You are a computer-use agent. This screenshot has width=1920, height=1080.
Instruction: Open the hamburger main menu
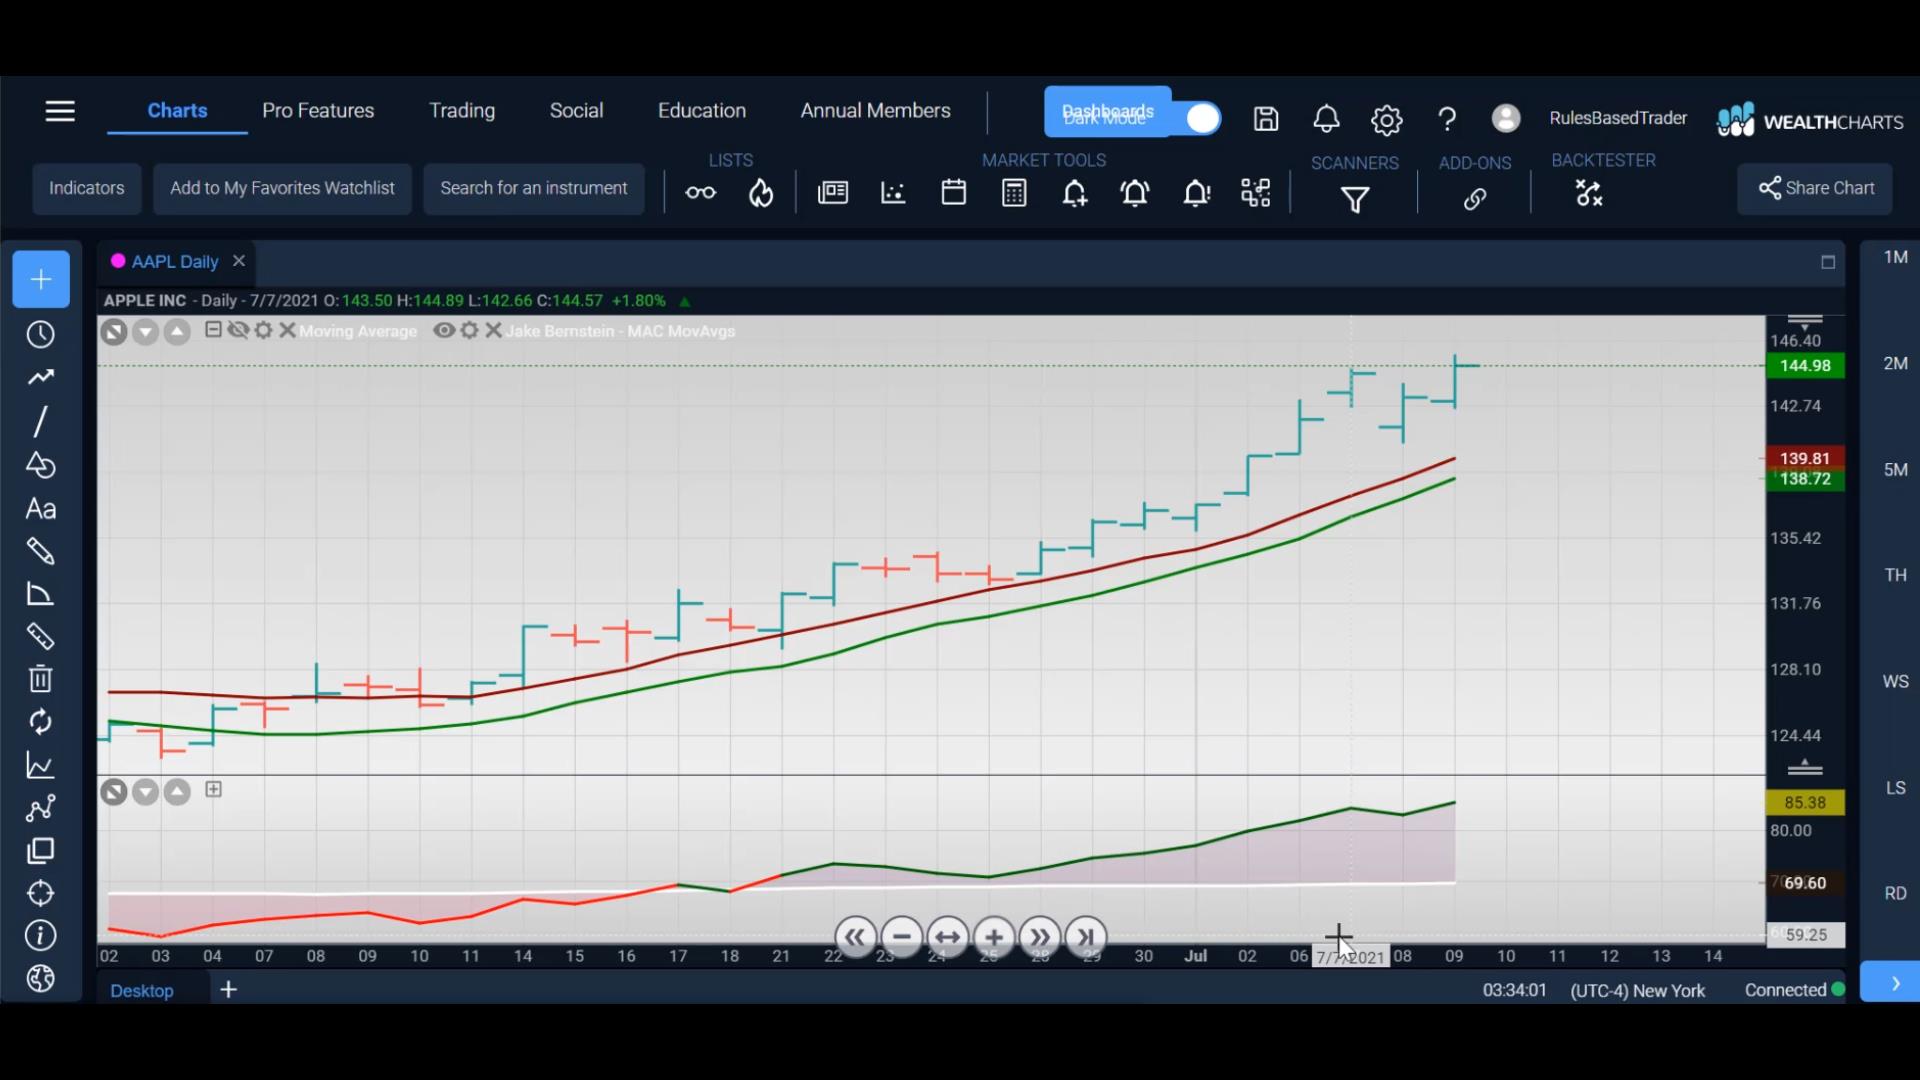60,111
